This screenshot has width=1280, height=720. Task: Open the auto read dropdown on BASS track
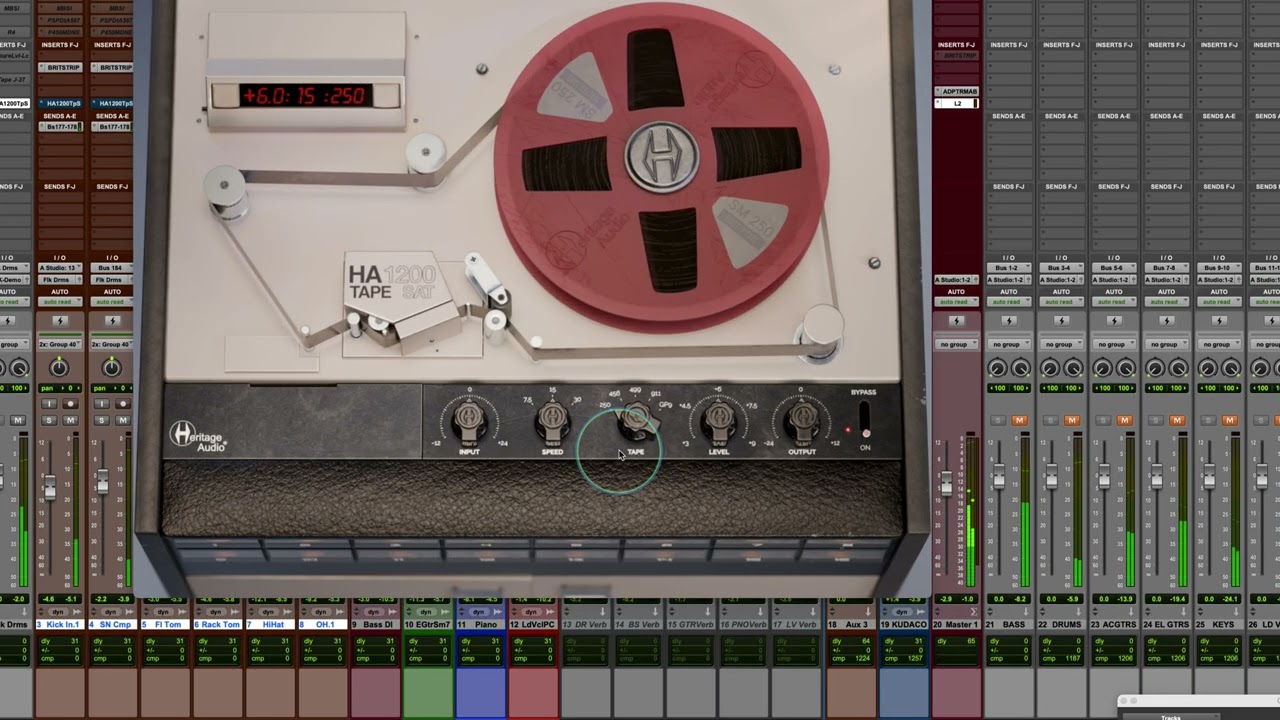[x=1009, y=301]
